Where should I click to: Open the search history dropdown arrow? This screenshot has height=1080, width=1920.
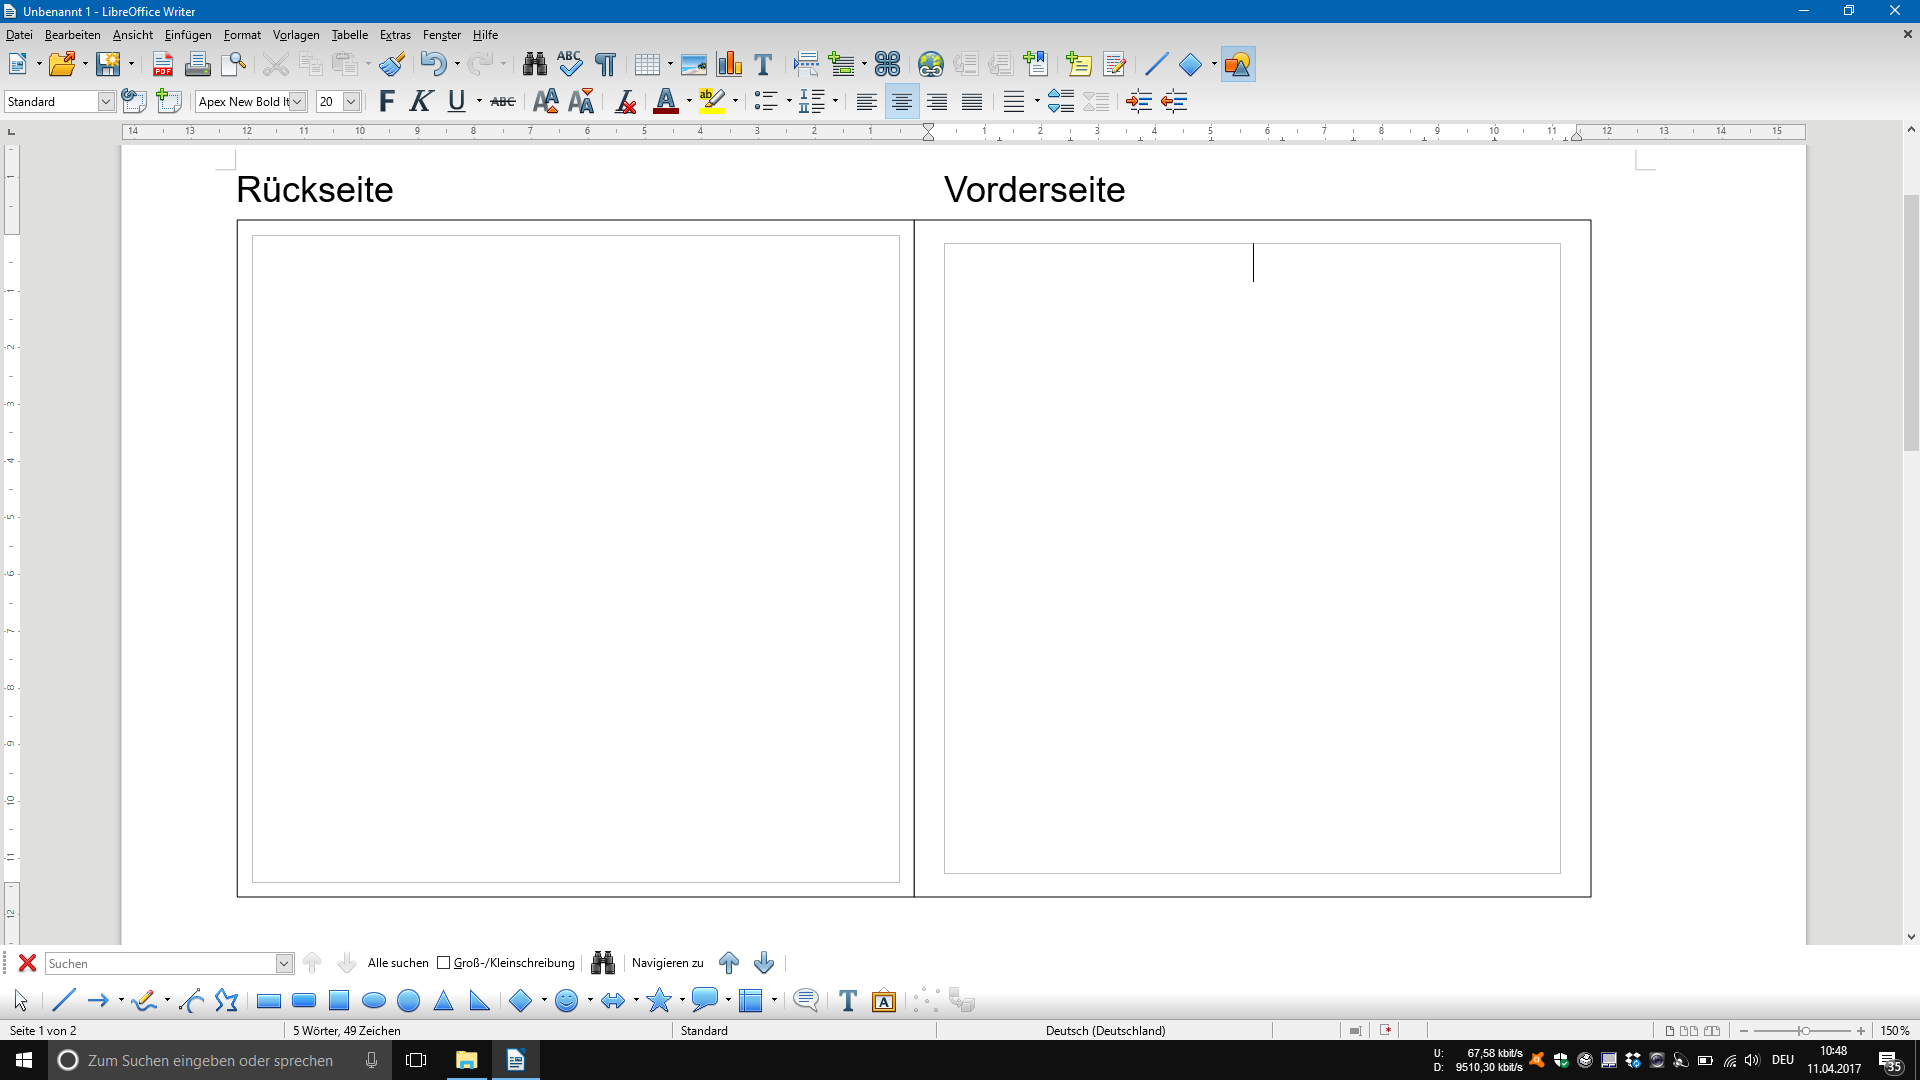pos(284,963)
